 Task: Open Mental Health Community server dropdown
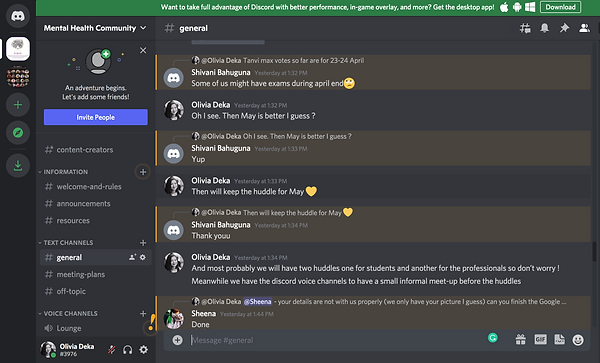95,28
